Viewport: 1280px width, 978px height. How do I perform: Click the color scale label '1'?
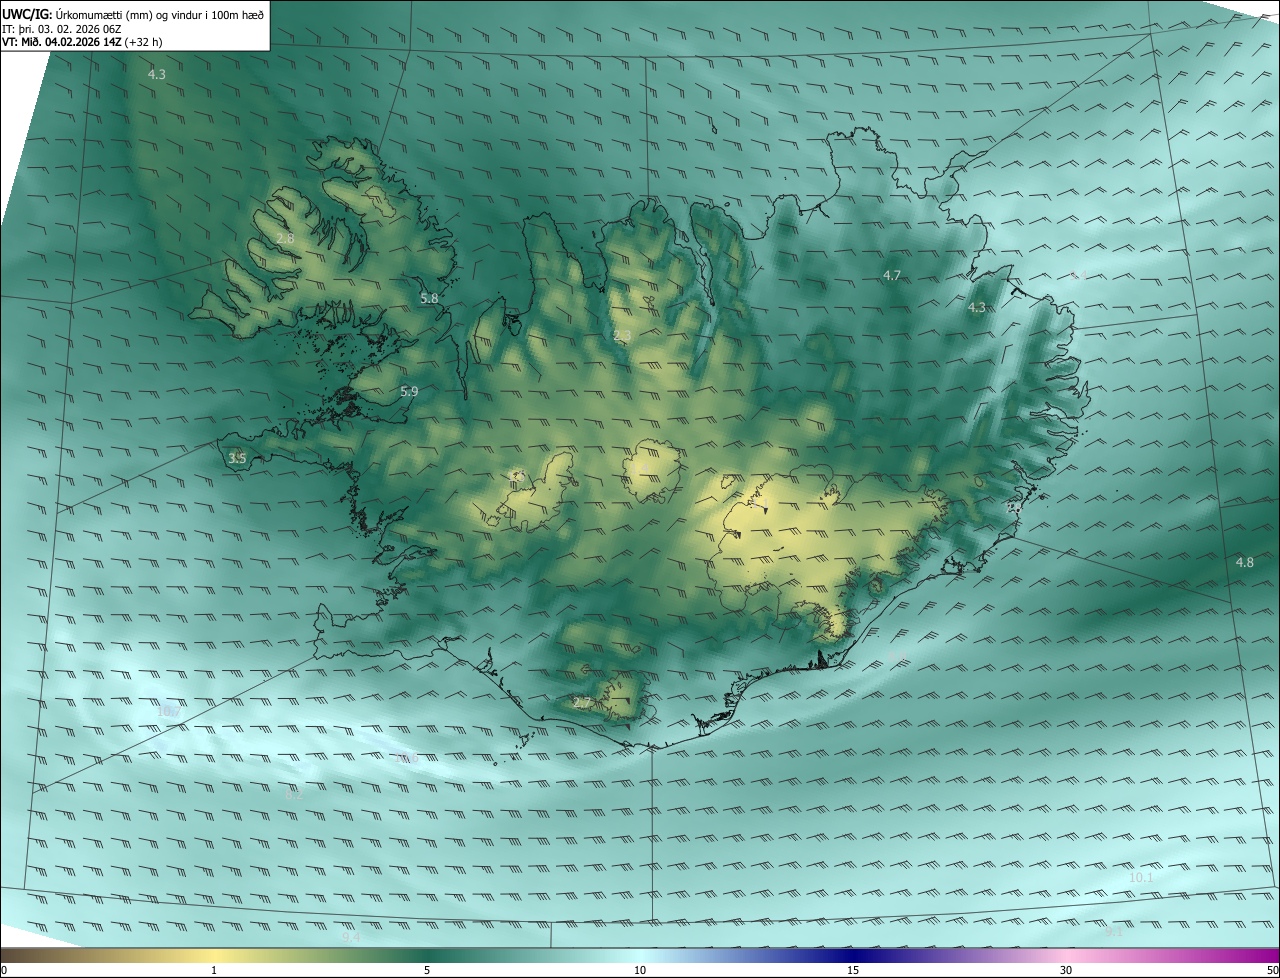214,970
